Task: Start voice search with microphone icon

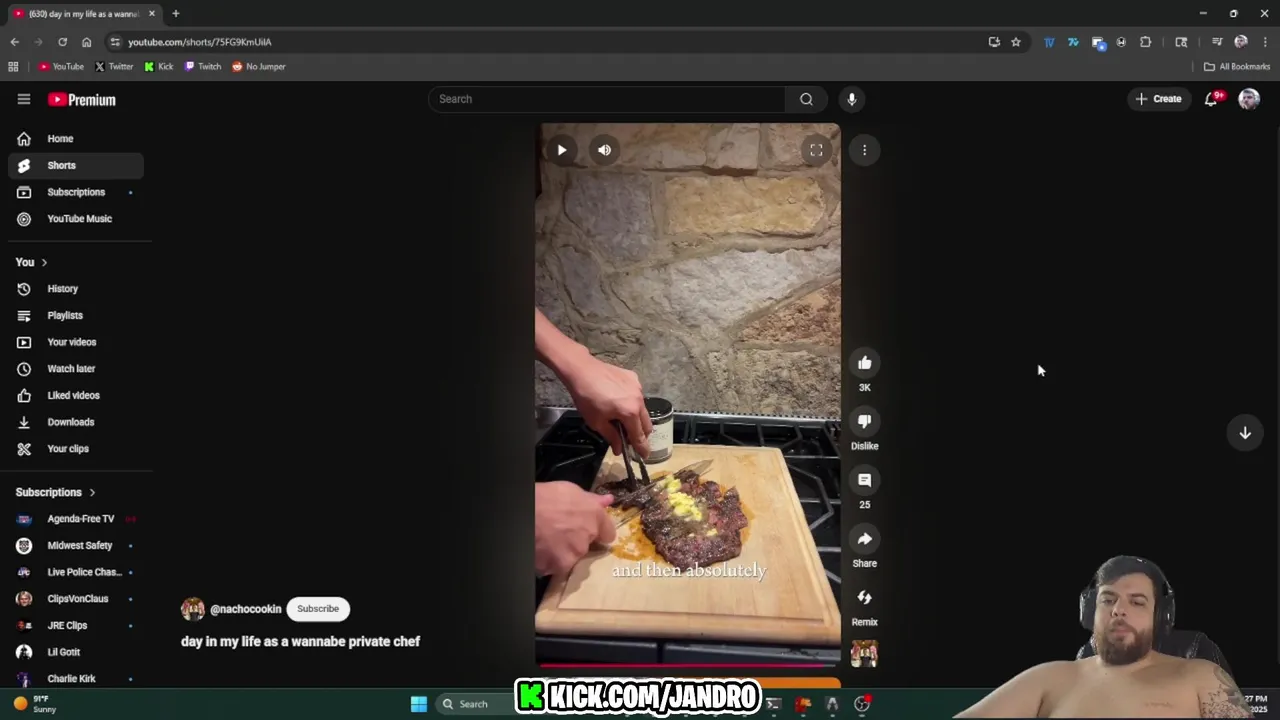Action: click(x=851, y=99)
